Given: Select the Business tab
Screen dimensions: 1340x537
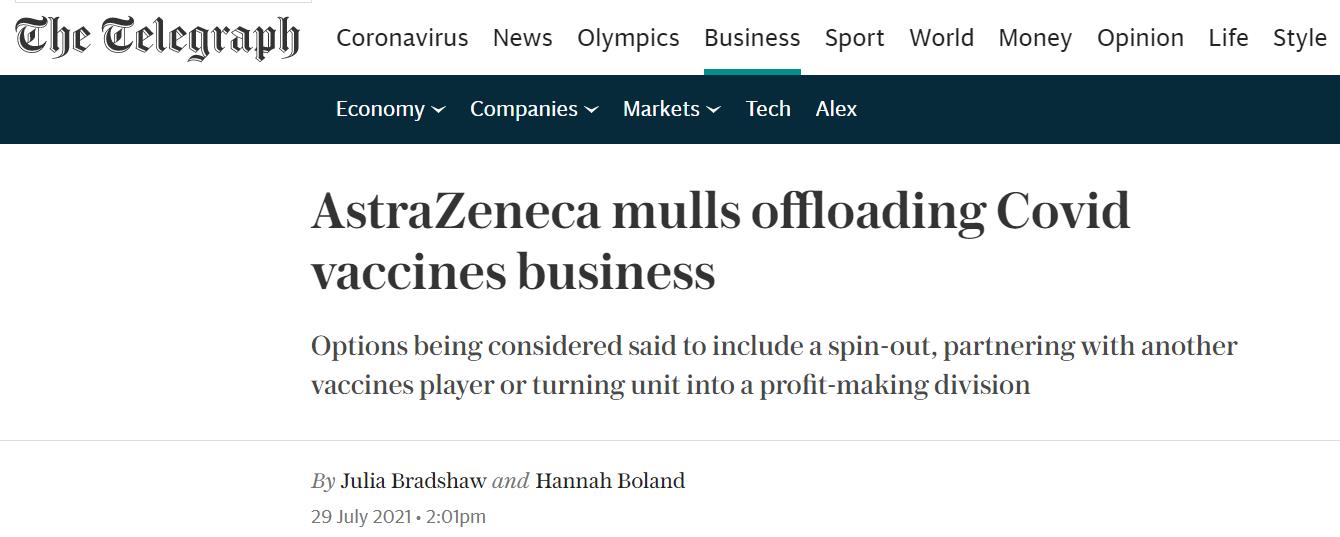Looking at the screenshot, I should pos(752,38).
